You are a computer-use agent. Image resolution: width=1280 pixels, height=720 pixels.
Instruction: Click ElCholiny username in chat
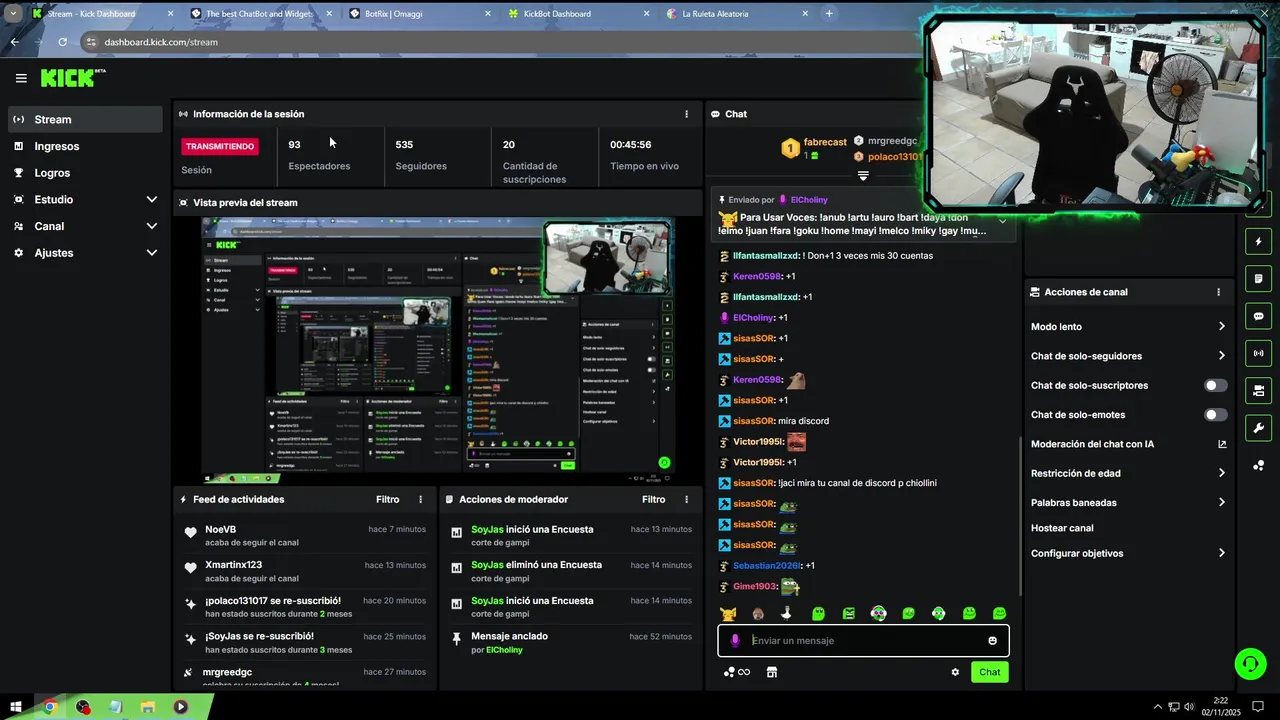(x=753, y=317)
